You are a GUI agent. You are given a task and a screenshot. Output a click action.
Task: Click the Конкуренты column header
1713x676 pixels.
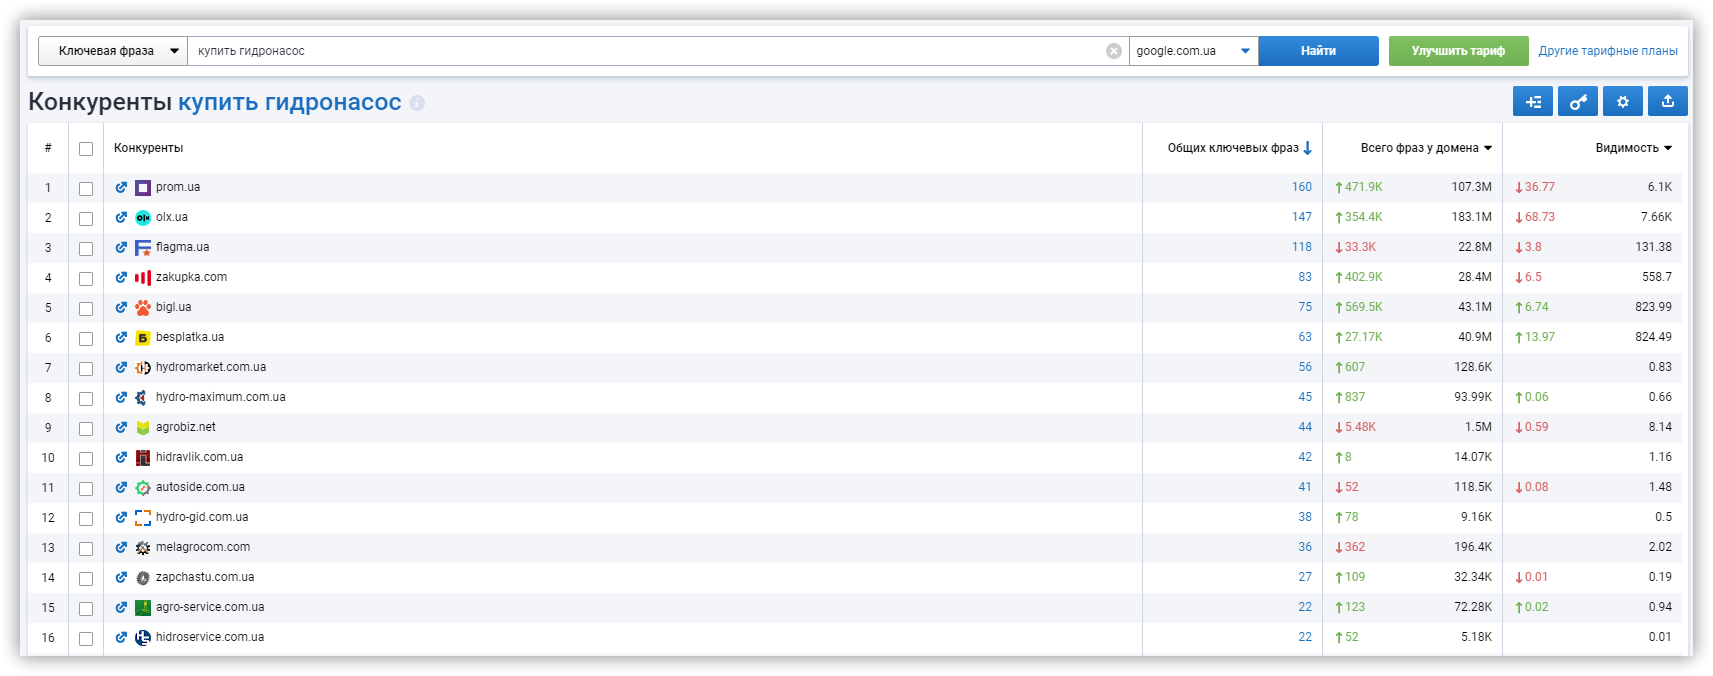pyautogui.click(x=148, y=148)
